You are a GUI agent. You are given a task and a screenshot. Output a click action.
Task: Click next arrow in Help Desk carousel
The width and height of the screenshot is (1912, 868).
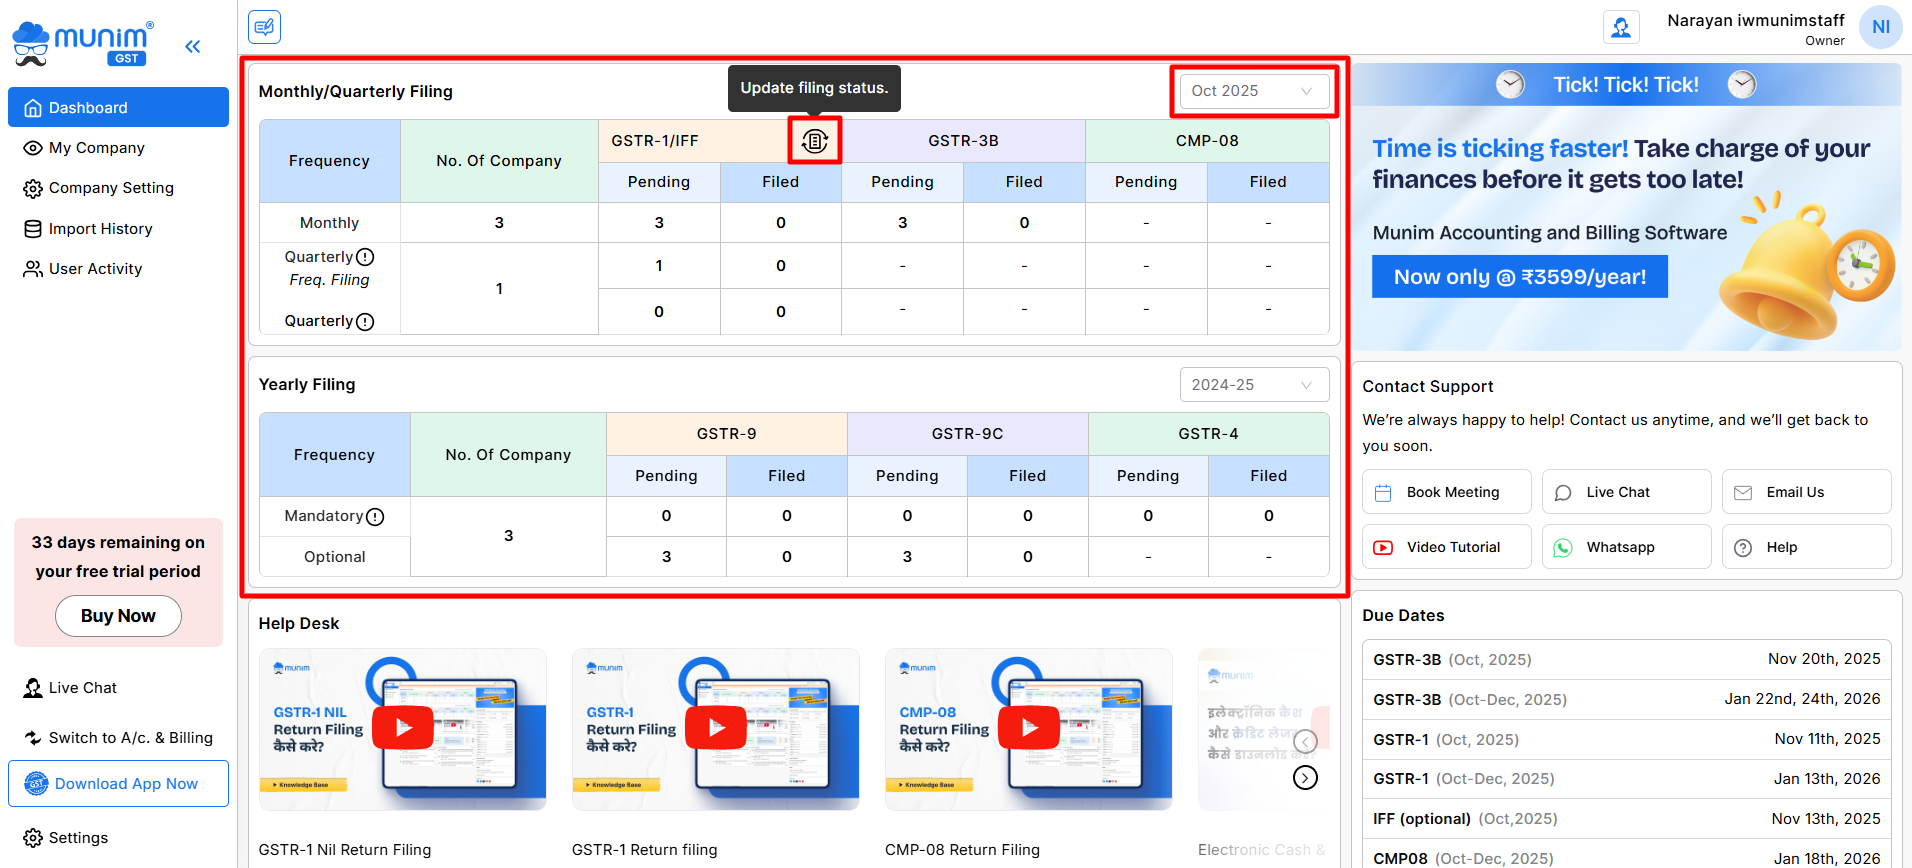(1305, 778)
